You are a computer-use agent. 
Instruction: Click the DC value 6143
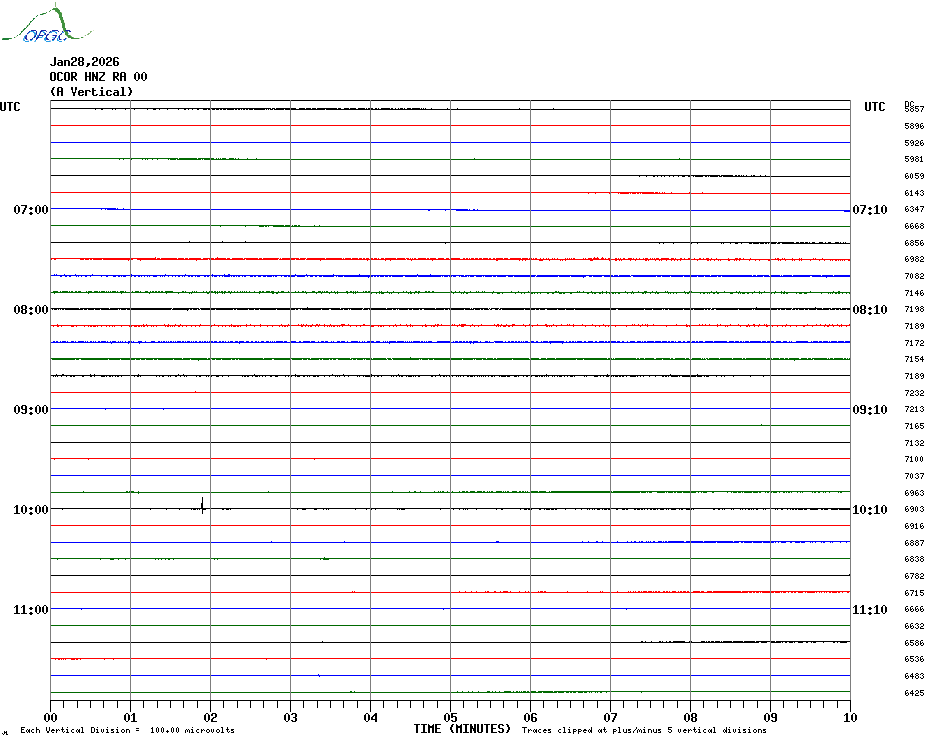(914, 193)
